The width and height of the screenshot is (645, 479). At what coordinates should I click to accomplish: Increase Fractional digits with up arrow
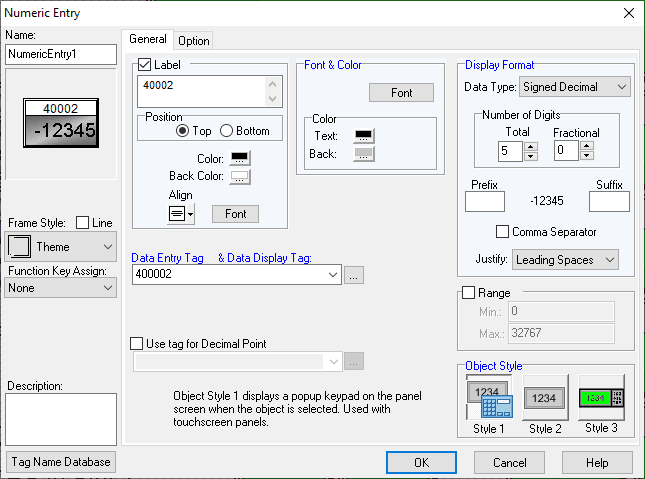pos(587,146)
